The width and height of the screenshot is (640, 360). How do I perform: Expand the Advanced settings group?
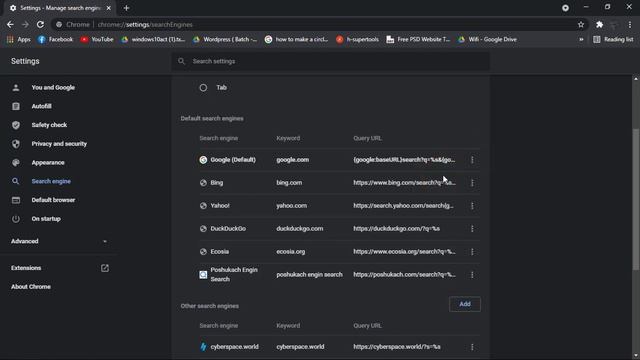[59, 241]
